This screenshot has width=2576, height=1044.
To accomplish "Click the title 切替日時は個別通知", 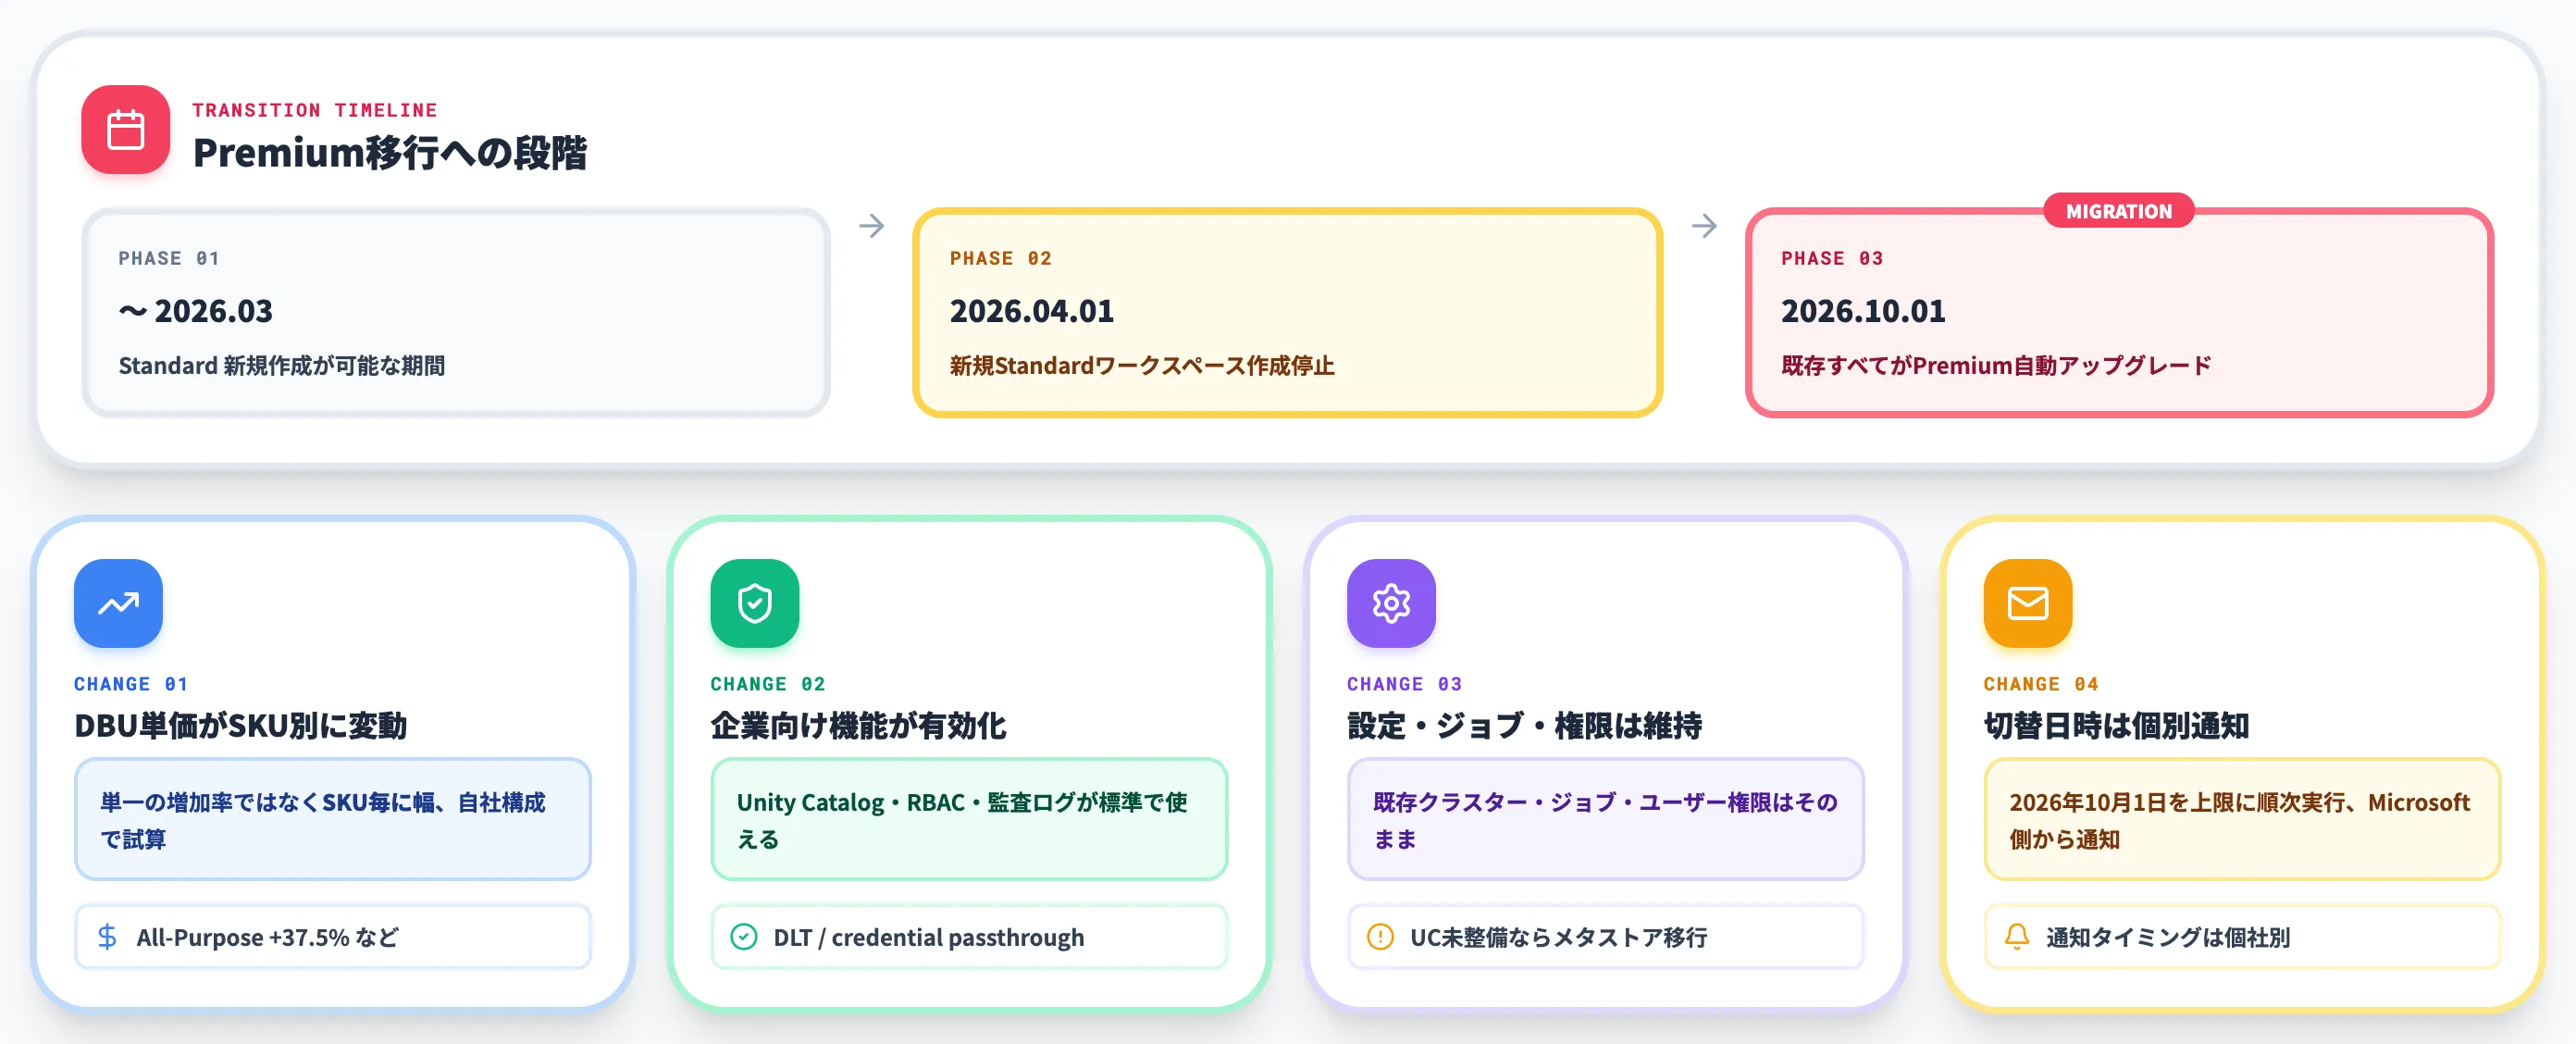I will (2116, 726).
